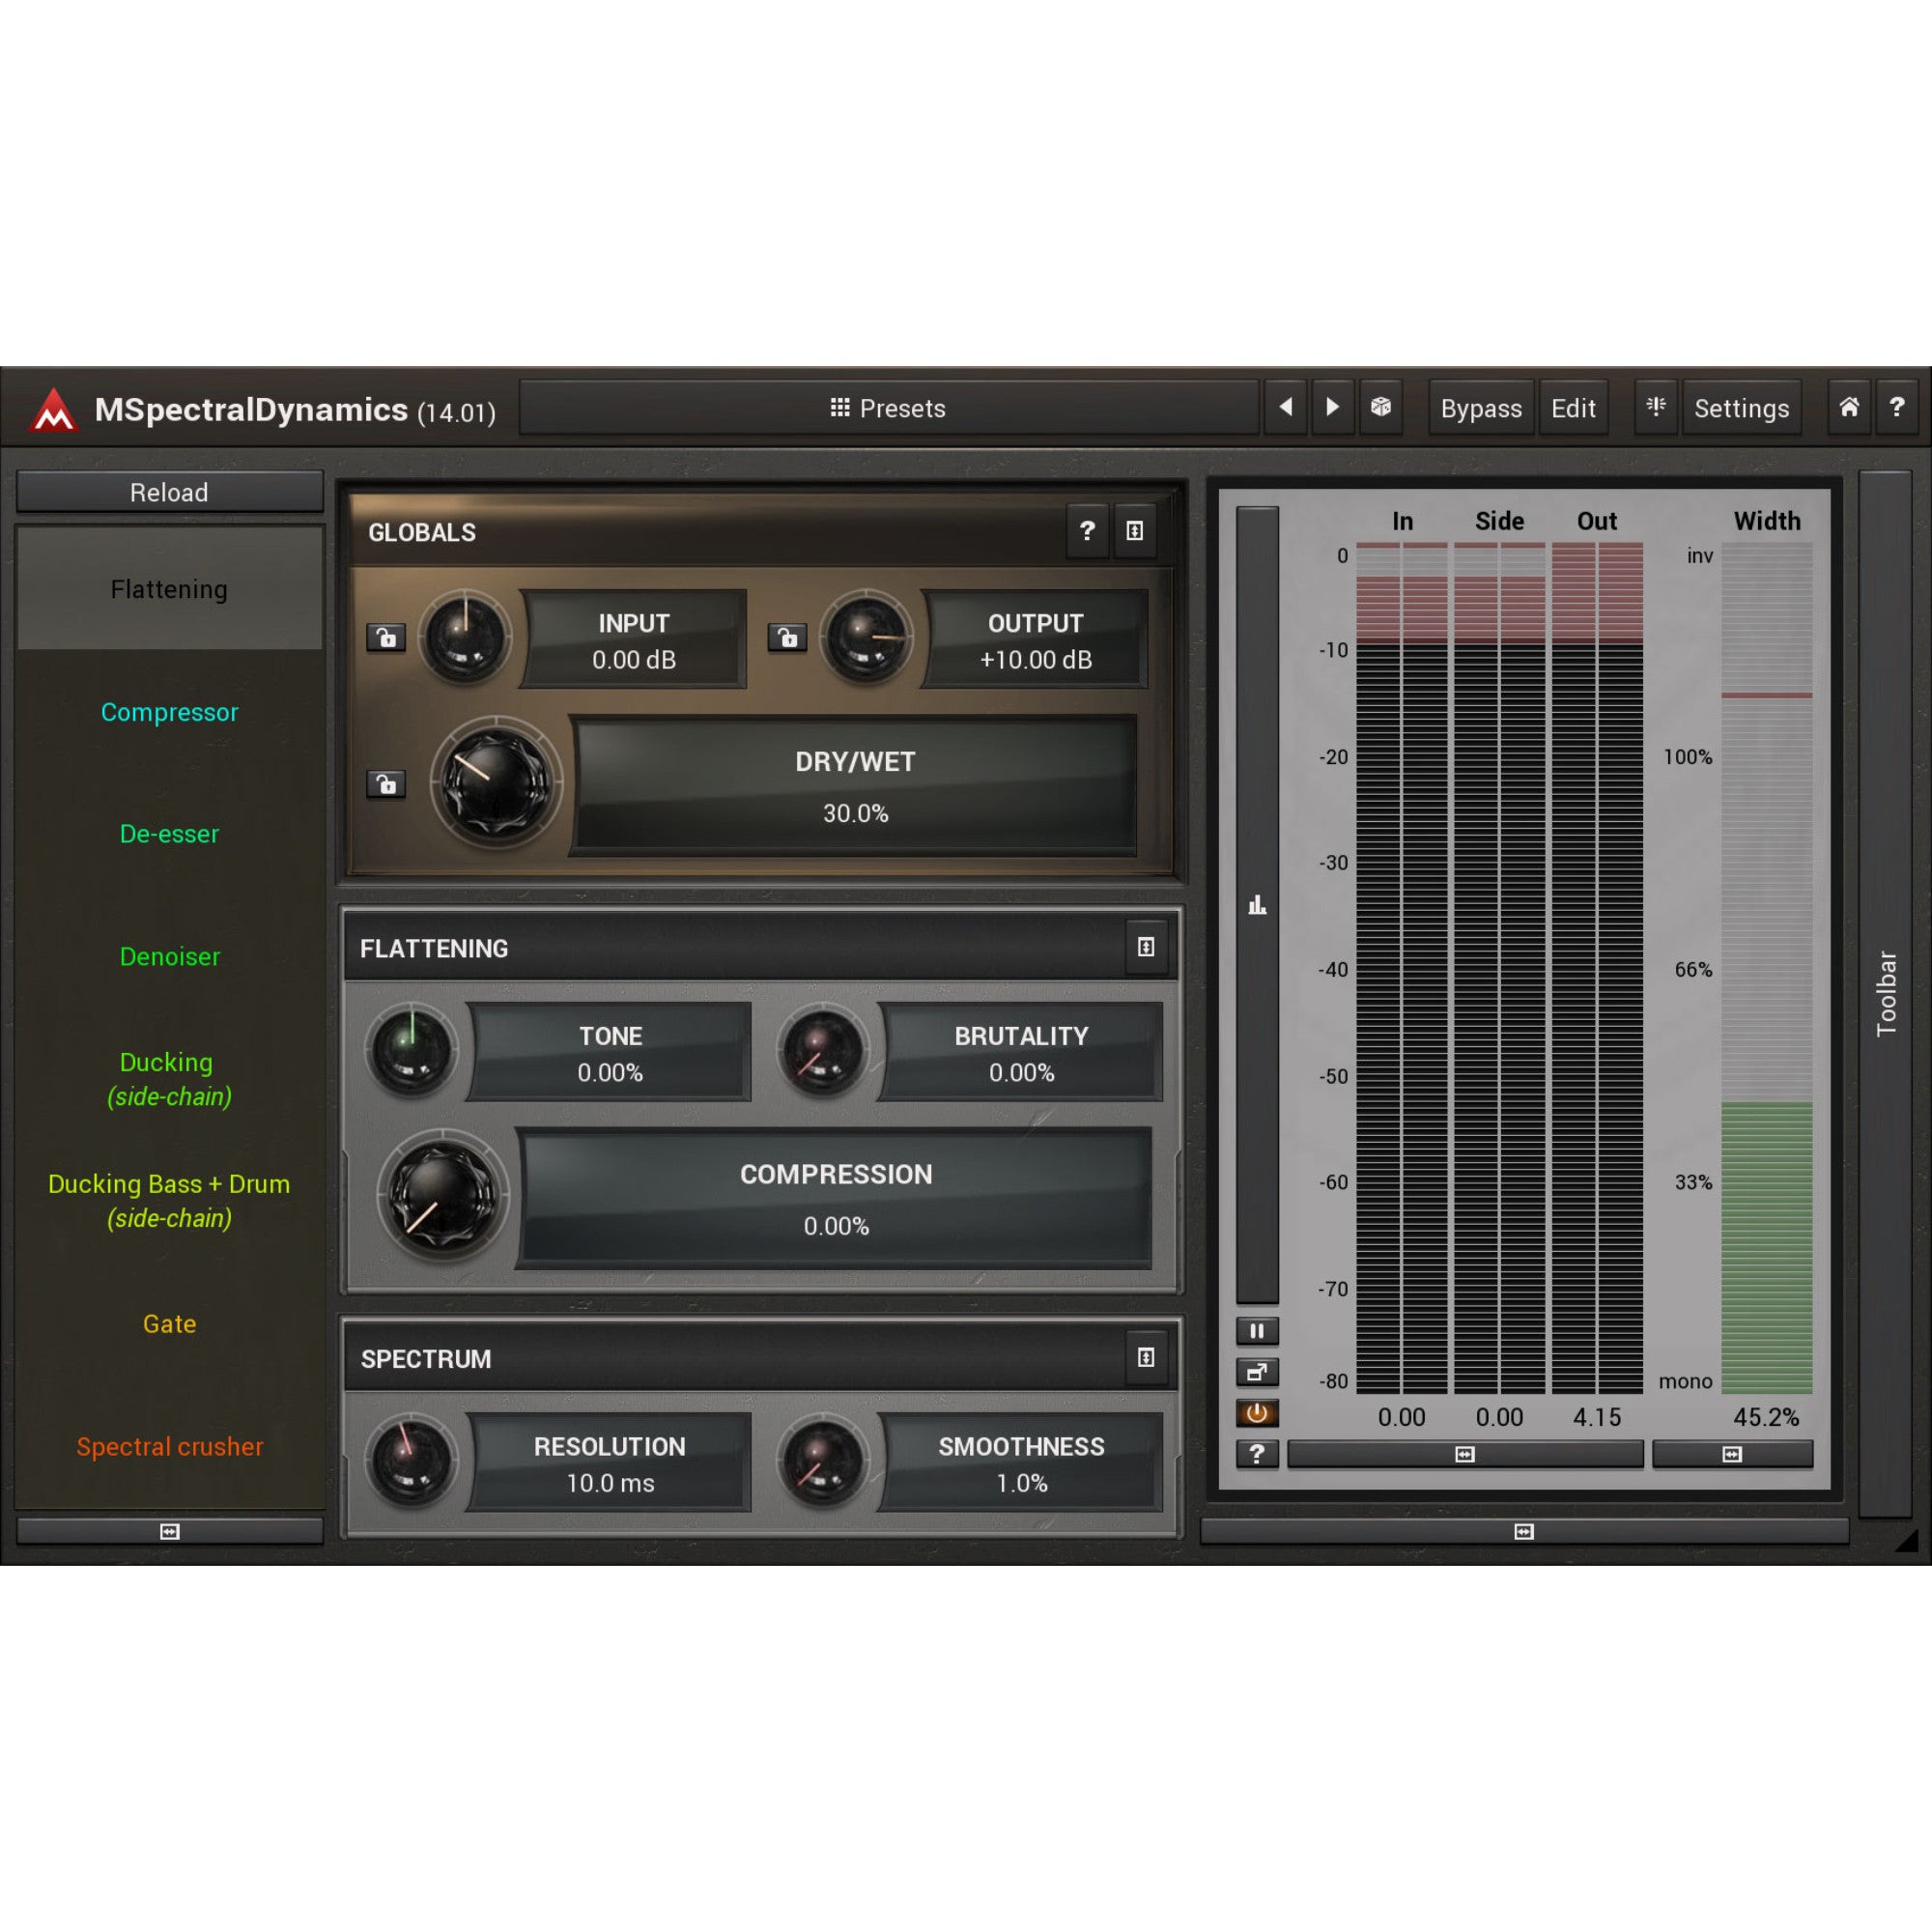Click the Edit button
This screenshot has width=1932, height=1932.
coord(1573,408)
